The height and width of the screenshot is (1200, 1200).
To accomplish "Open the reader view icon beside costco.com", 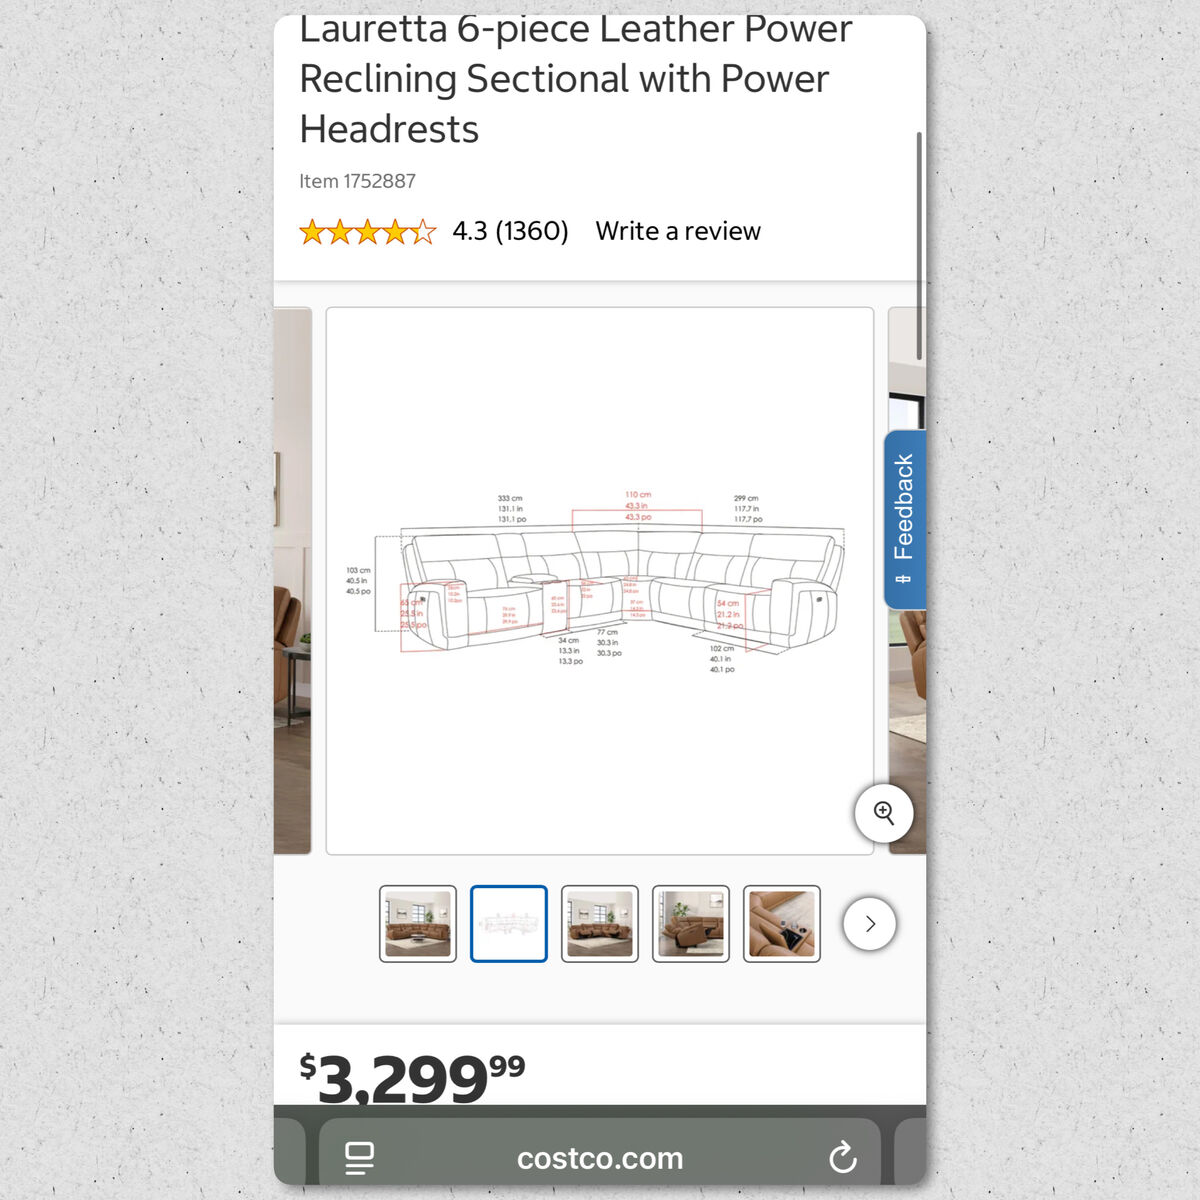I will (359, 1158).
